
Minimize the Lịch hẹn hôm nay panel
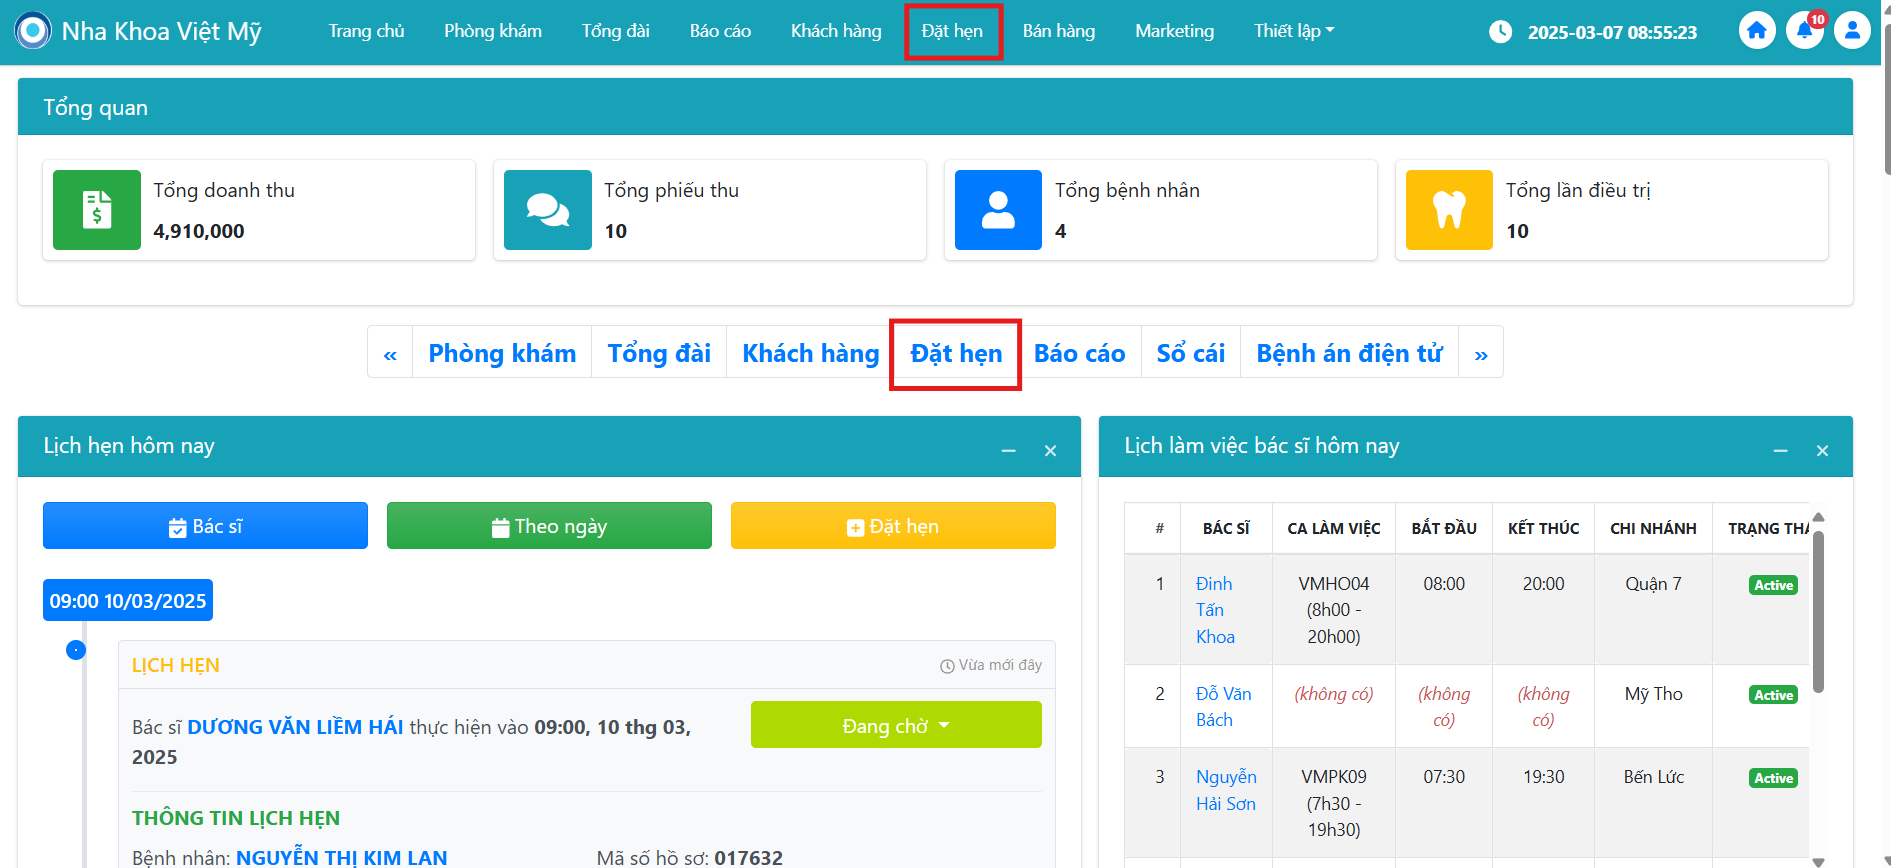(x=1008, y=451)
